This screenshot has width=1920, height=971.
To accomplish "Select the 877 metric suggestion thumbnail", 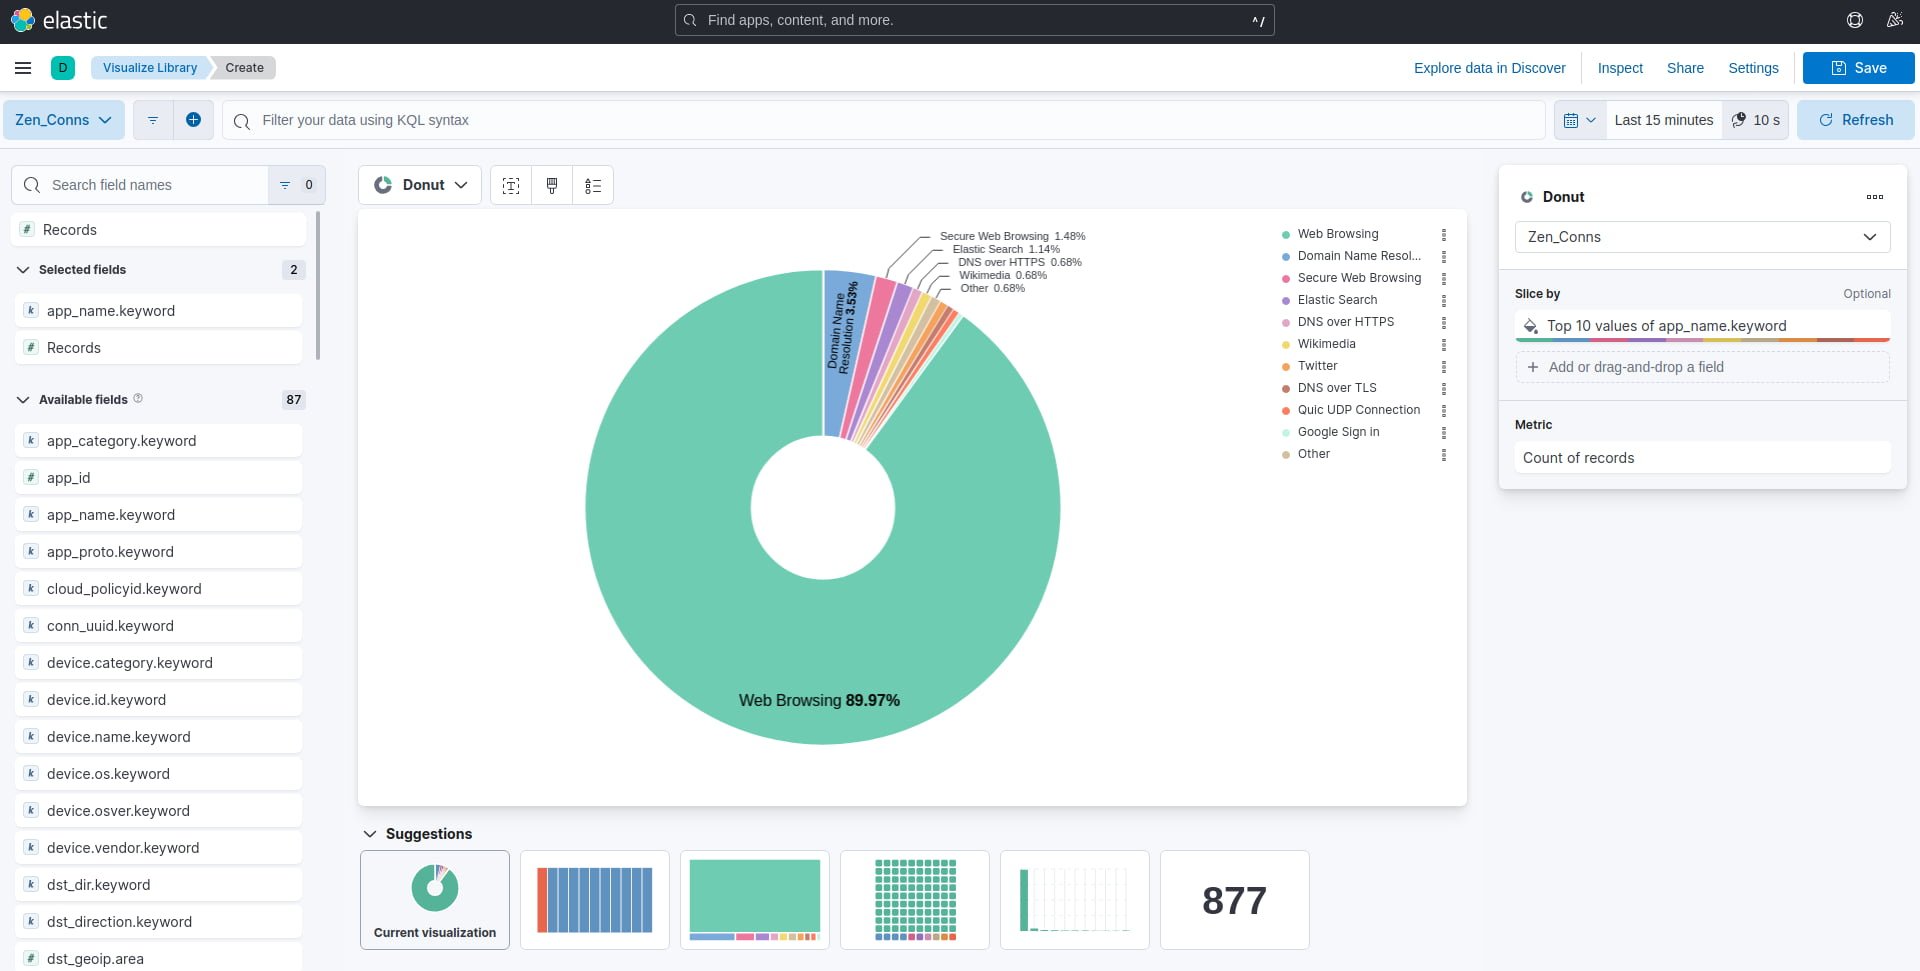I will pos(1234,900).
